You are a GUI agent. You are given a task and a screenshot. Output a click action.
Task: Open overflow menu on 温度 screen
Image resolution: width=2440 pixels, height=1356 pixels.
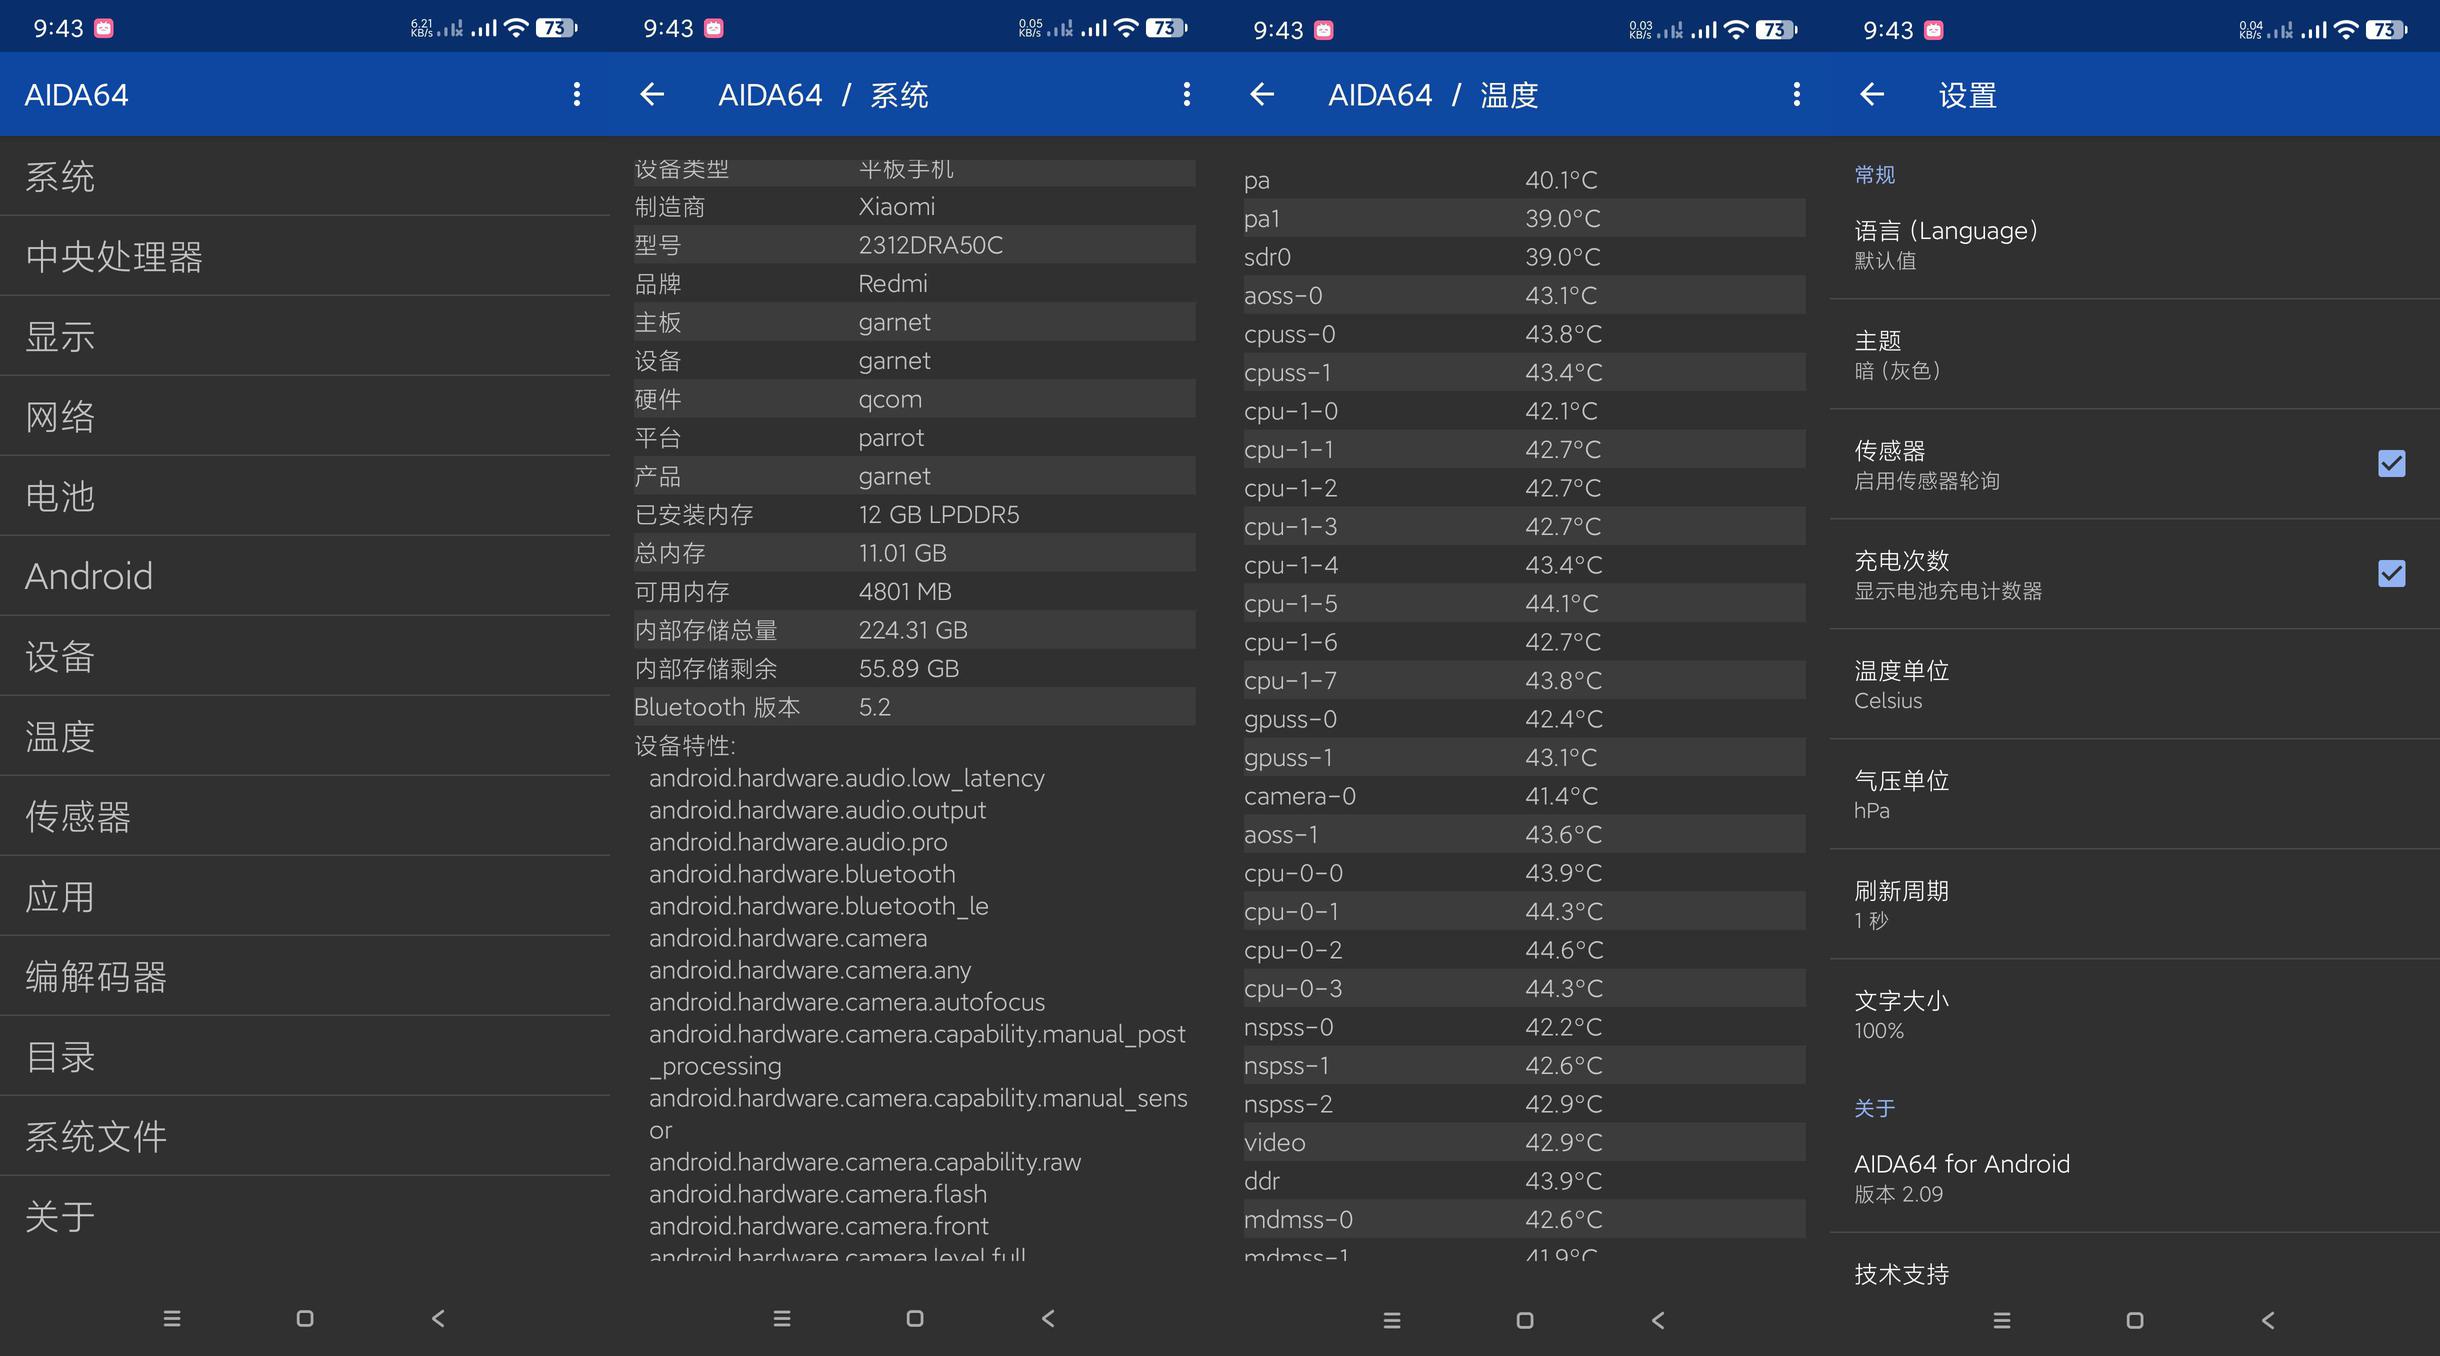click(x=1797, y=94)
